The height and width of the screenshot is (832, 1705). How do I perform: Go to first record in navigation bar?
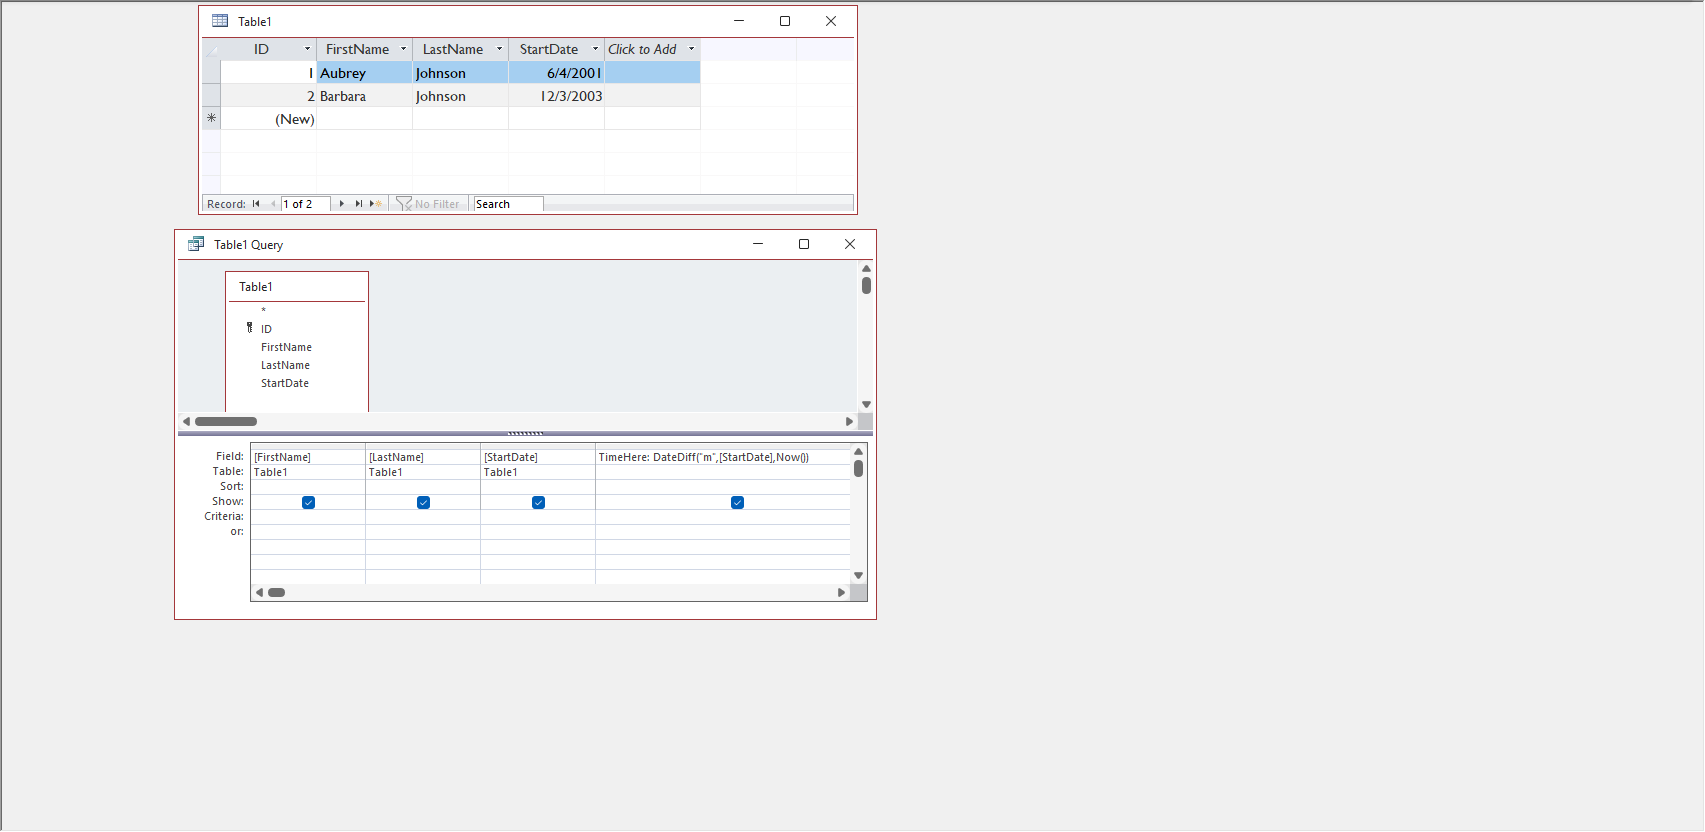click(256, 204)
